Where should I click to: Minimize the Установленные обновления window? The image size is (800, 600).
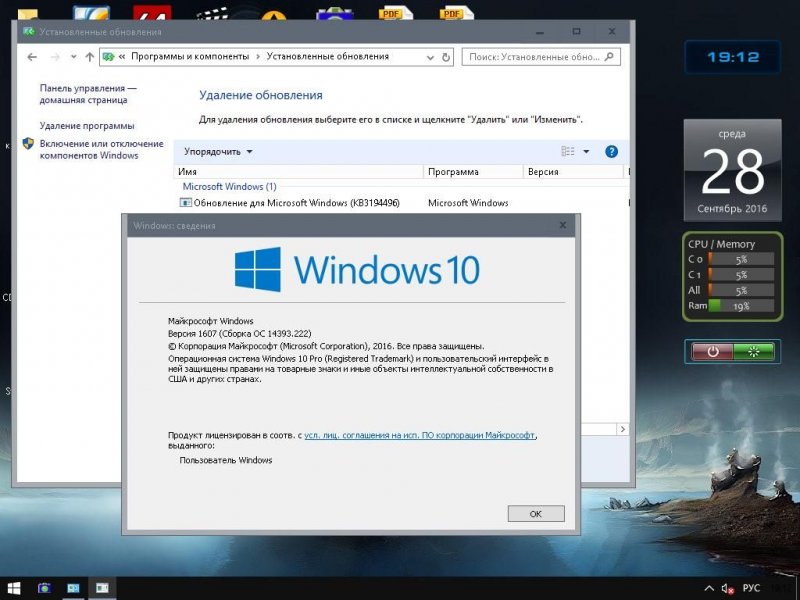(x=540, y=32)
